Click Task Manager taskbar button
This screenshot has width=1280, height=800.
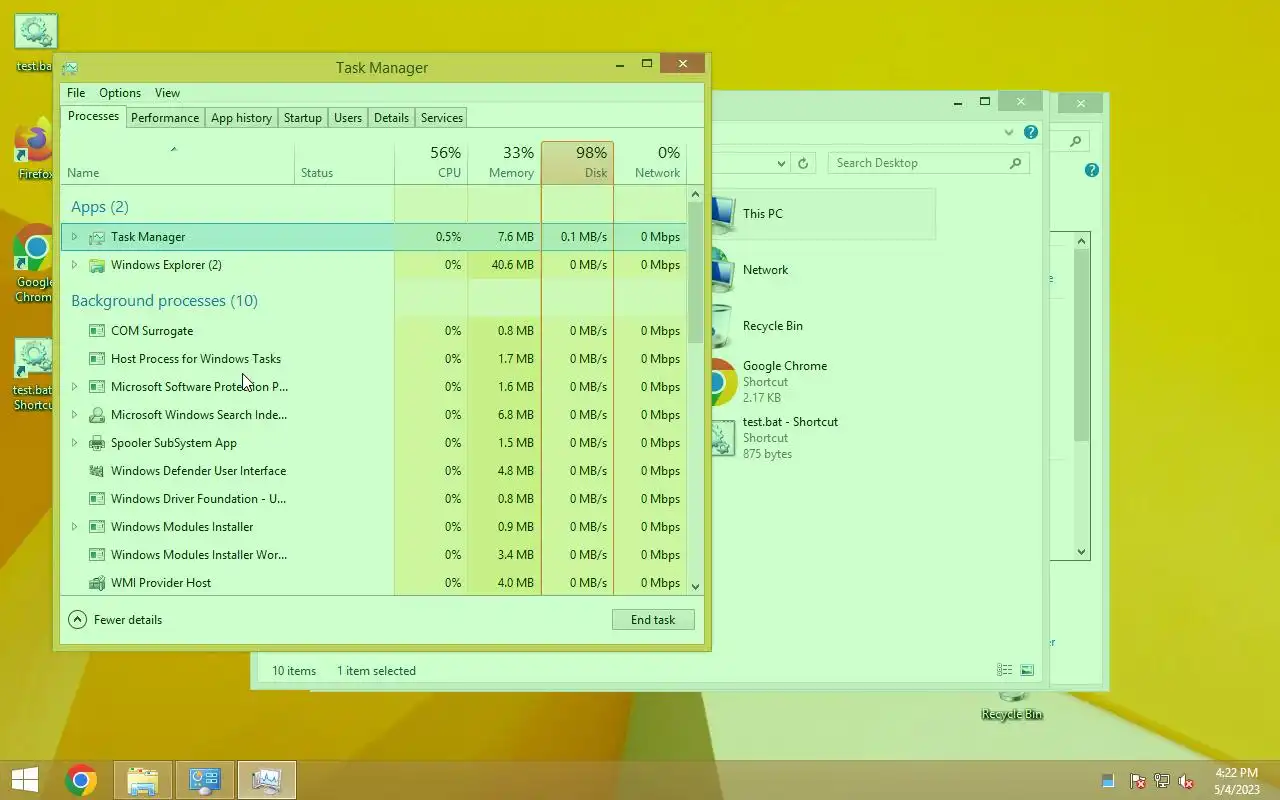(267, 780)
